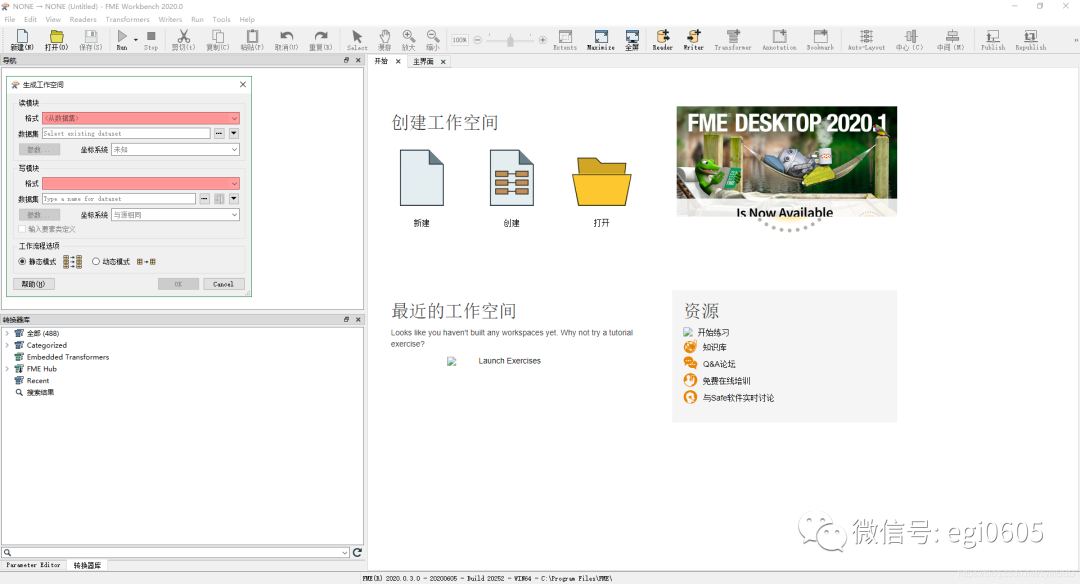Open the Readers menu
The height and width of the screenshot is (584, 1080).
83,19
